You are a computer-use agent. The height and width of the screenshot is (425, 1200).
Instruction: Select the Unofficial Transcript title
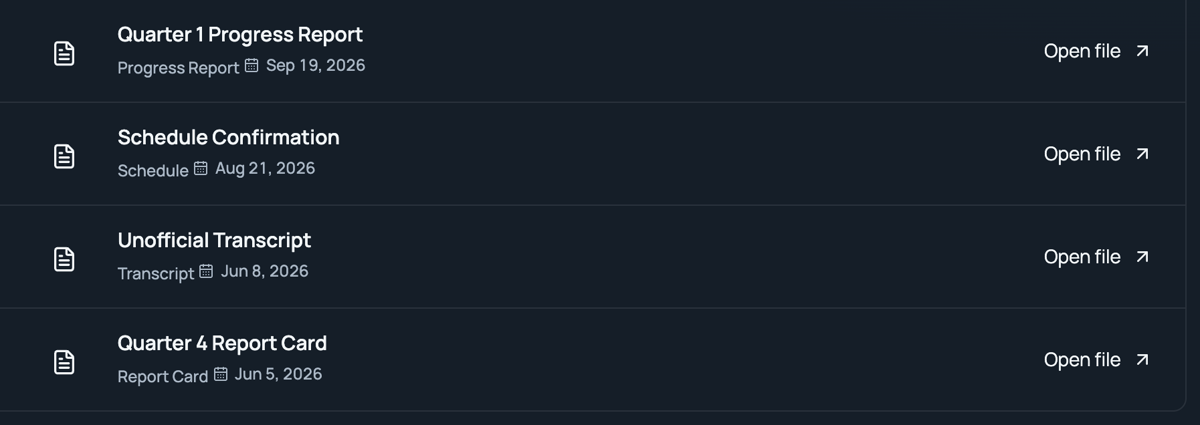click(x=214, y=241)
